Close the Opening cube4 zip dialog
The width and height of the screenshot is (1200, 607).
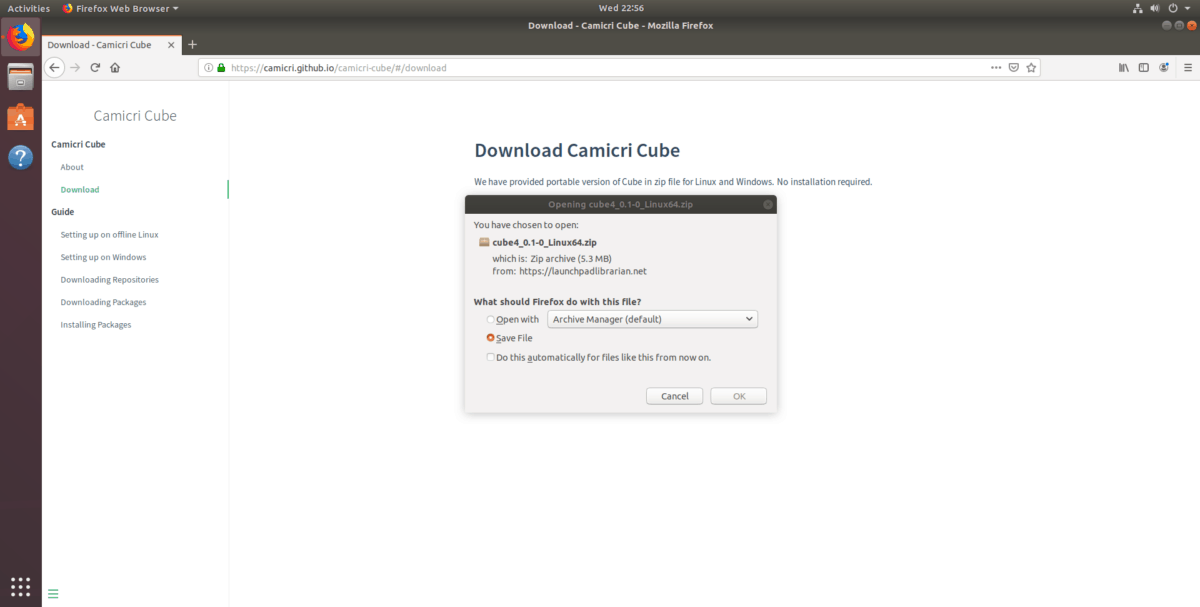coord(768,204)
